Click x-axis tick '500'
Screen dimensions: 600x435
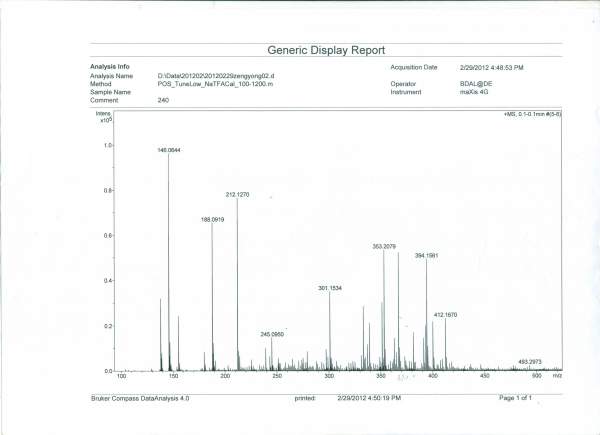coord(537,376)
